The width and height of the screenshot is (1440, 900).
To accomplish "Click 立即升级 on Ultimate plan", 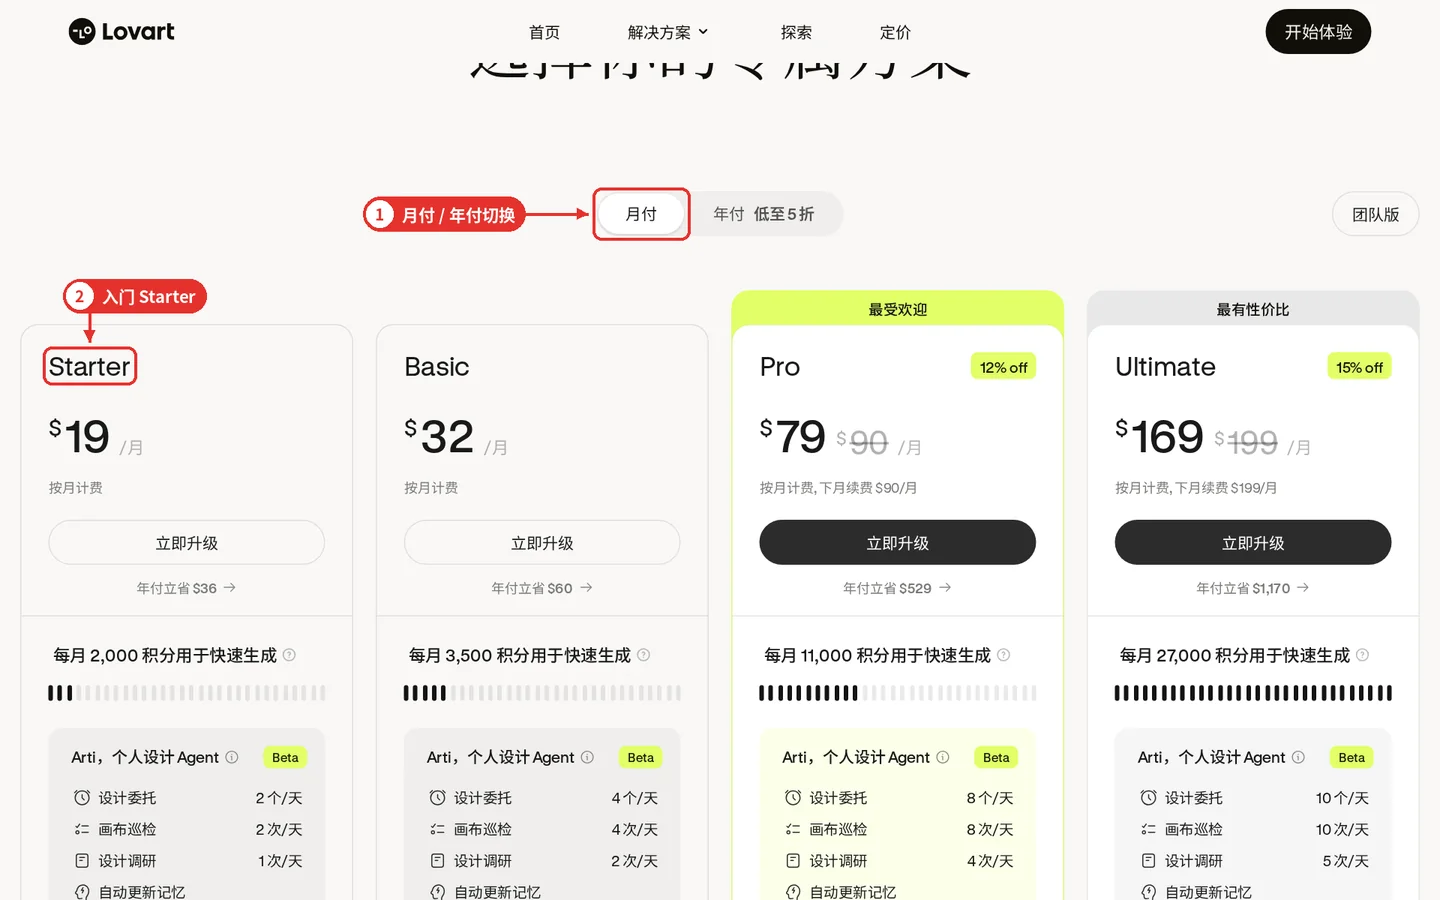I will (1253, 543).
